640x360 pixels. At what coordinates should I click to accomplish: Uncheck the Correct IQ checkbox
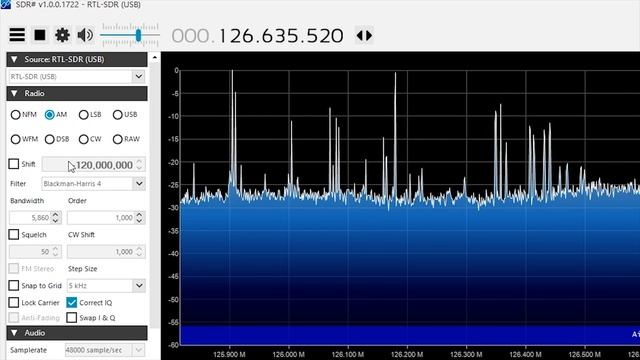(x=72, y=302)
